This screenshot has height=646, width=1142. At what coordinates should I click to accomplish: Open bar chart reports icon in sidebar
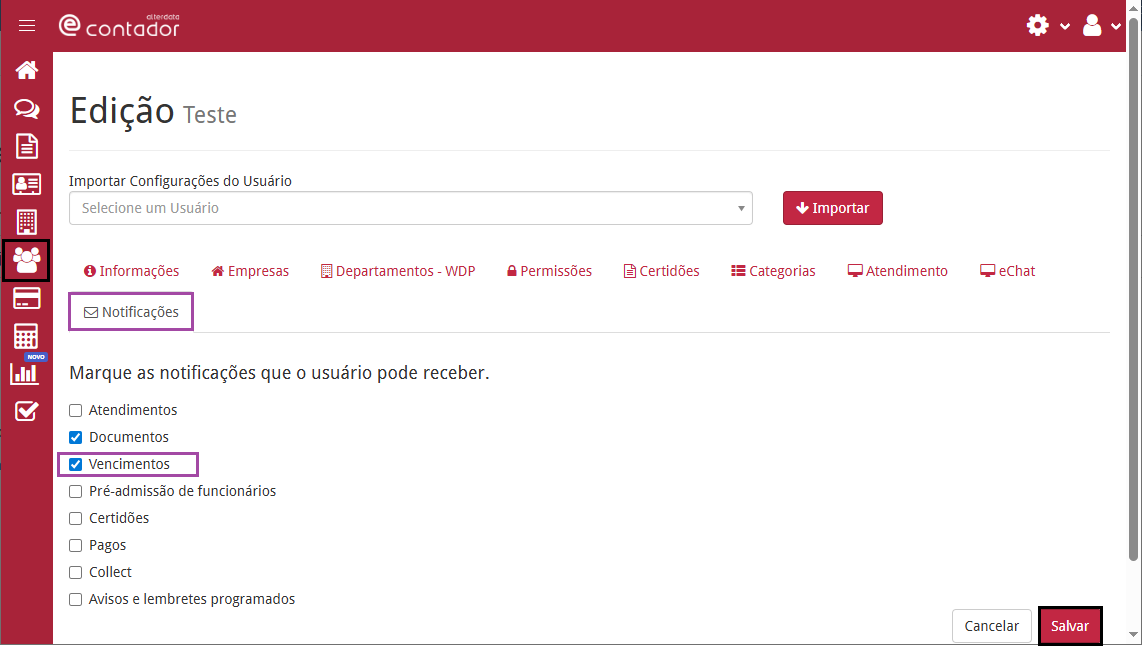pyautogui.click(x=25, y=374)
